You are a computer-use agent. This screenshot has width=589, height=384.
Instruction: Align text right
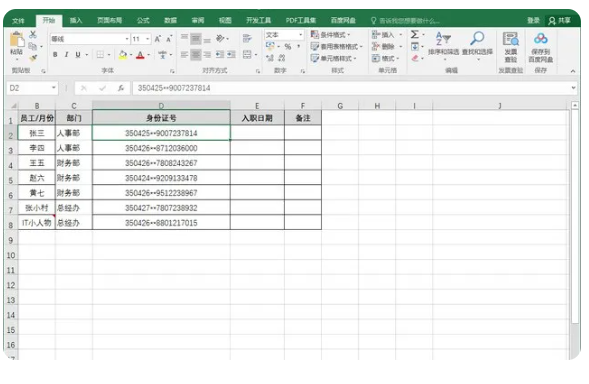[x=207, y=55]
